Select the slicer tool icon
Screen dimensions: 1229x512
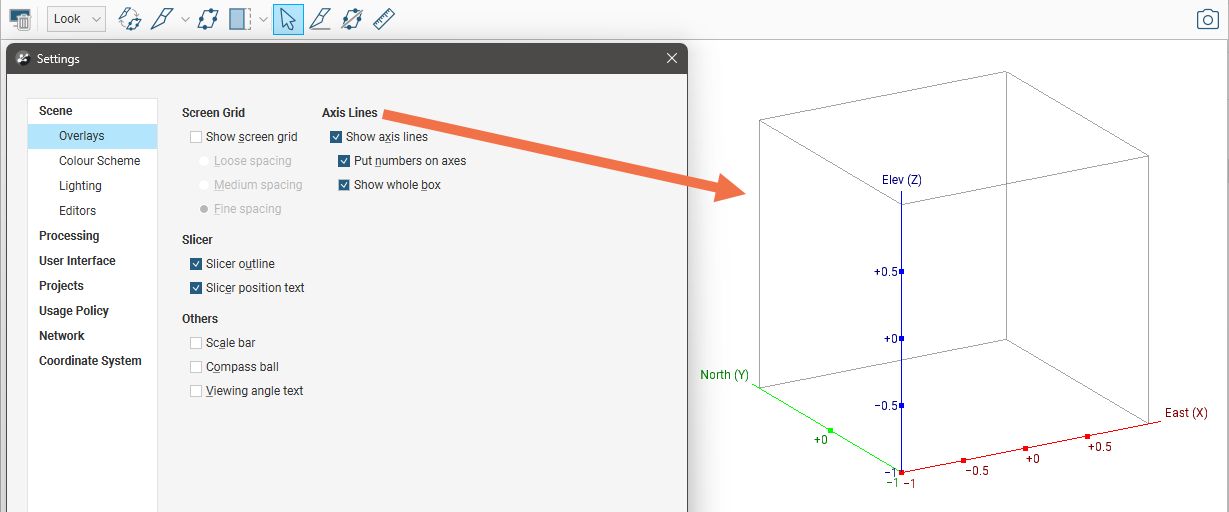162,19
